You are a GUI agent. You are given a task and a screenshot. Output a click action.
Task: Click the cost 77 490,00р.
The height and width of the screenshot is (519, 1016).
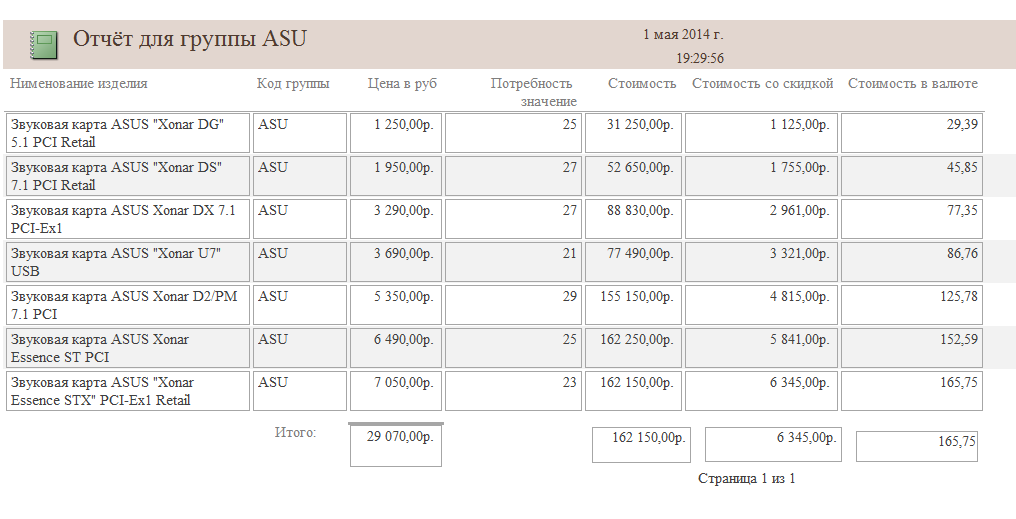tap(634, 262)
